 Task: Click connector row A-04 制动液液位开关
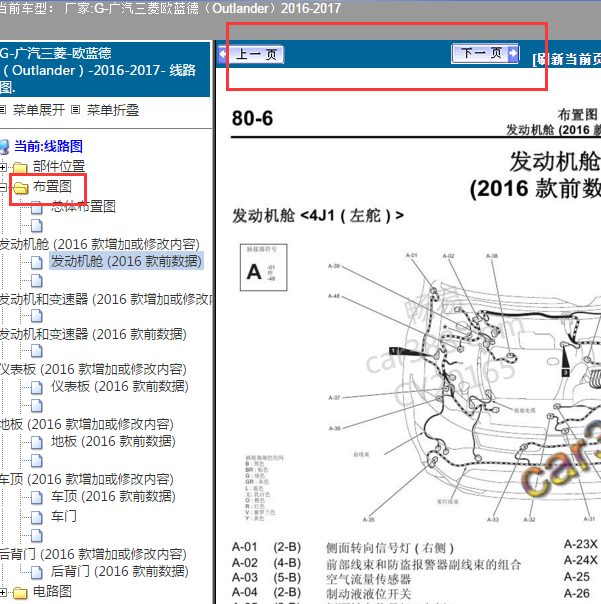(321, 593)
